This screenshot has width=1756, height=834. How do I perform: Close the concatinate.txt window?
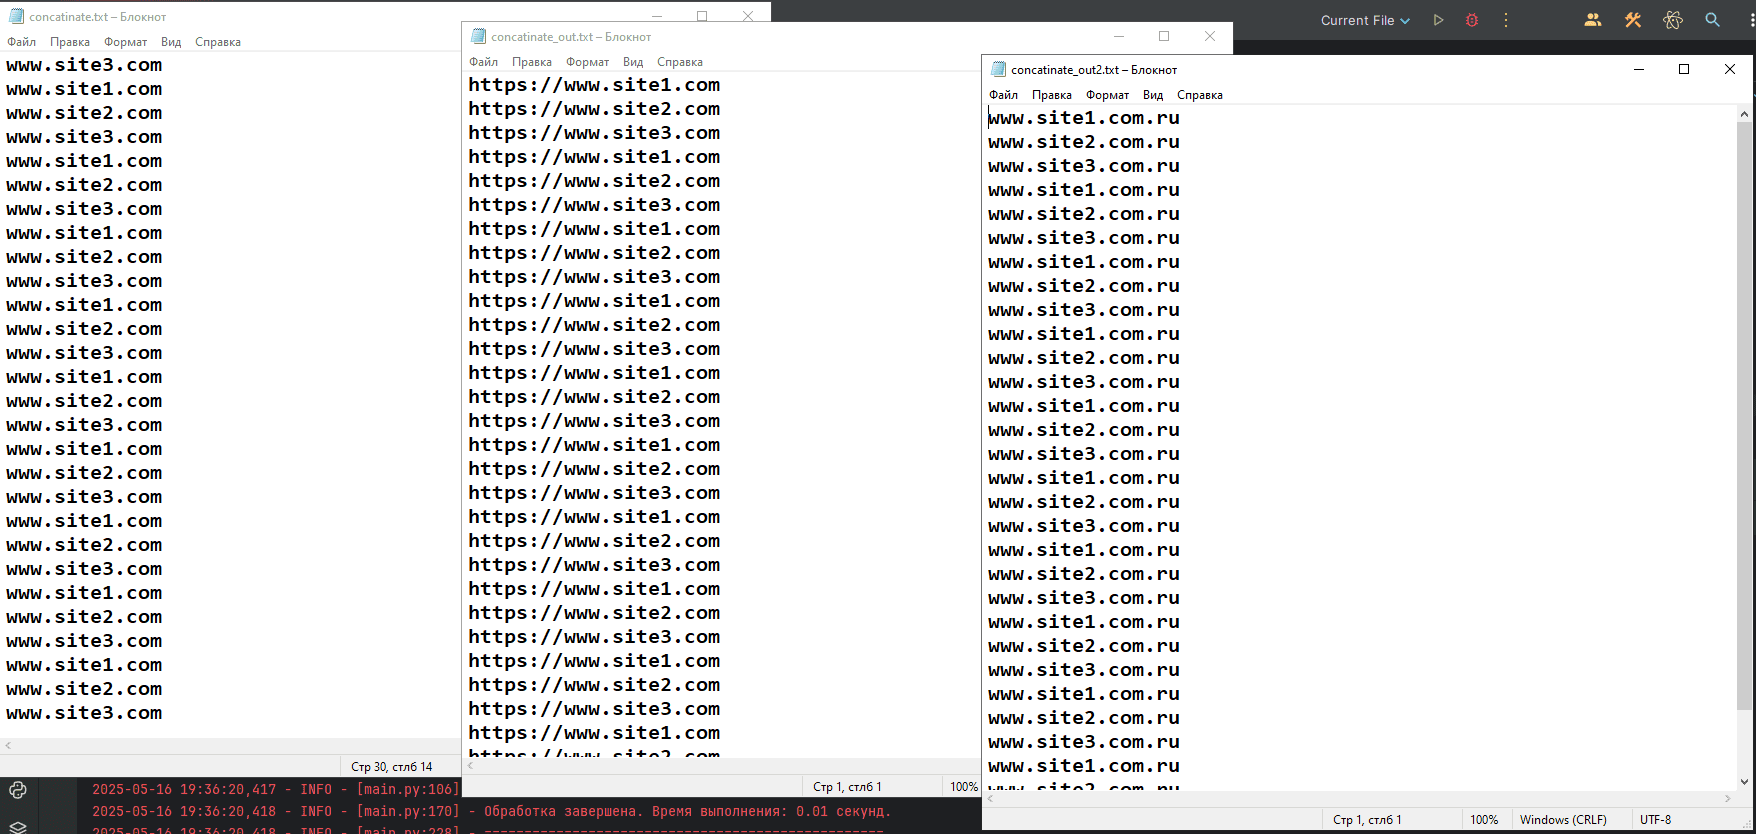coord(748,16)
